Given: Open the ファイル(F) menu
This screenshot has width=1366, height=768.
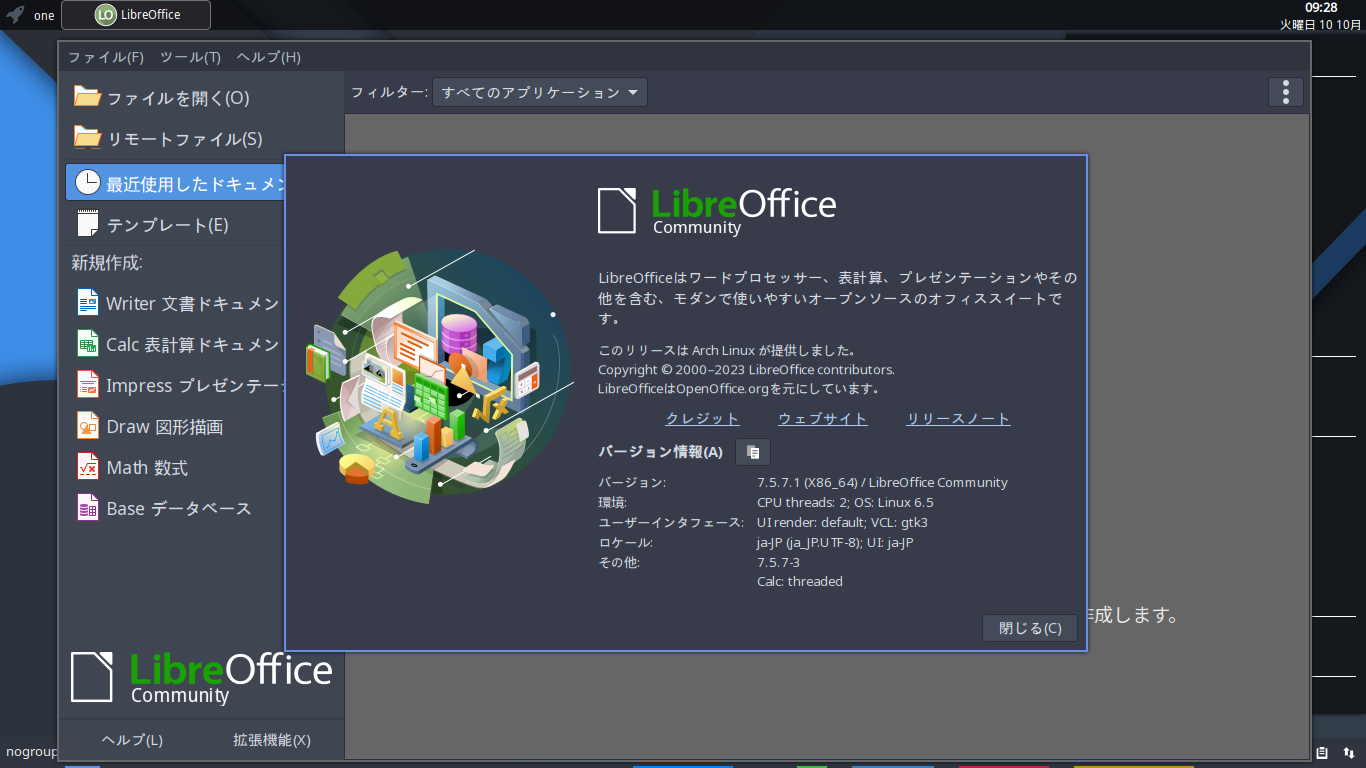Looking at the screenshot, I should (106, 57).
